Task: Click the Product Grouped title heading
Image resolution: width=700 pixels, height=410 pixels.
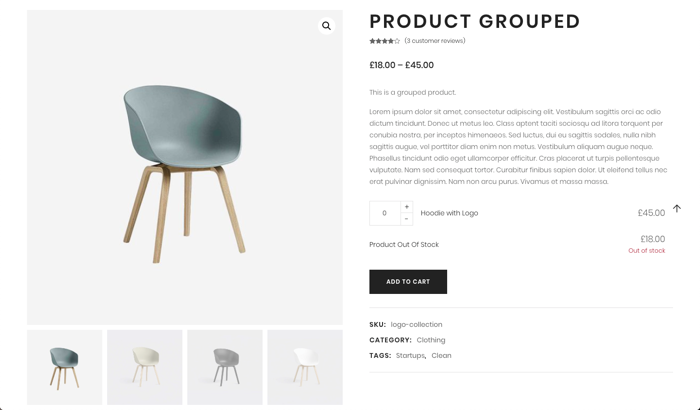Action: (x=475, y=21)
